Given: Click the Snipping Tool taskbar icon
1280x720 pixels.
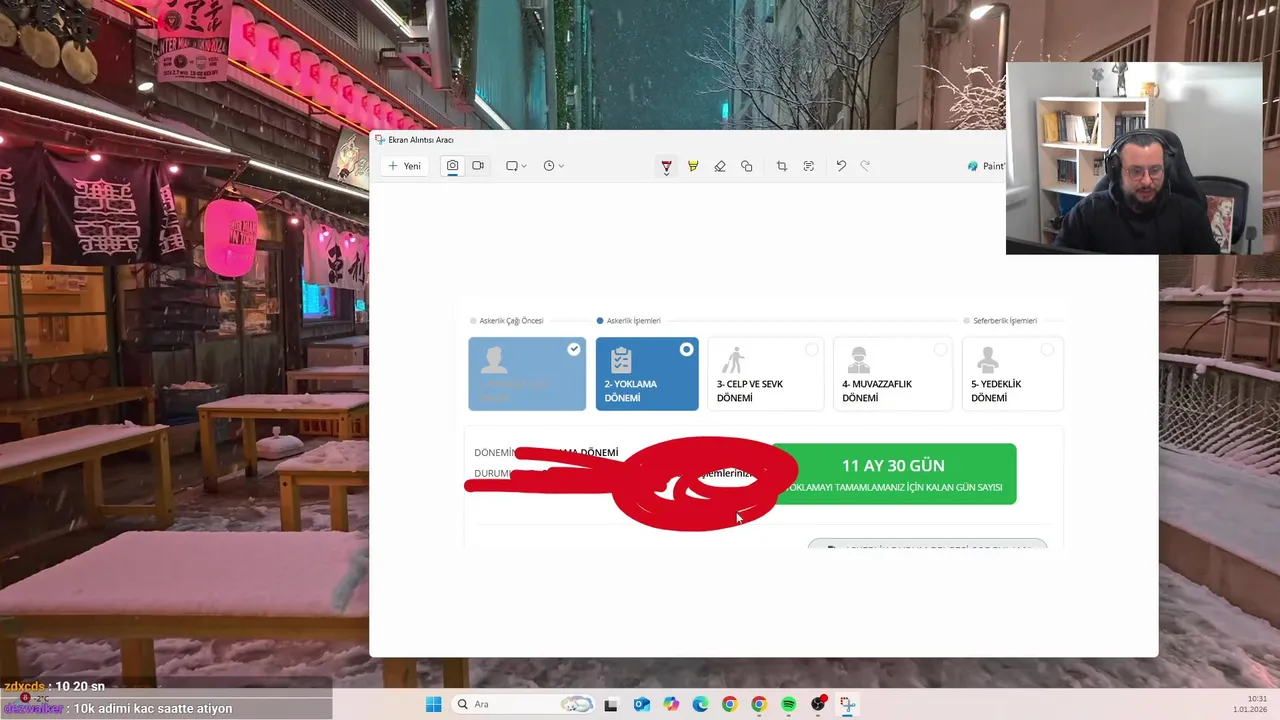Looking at the screenshot, I should (x=848, y=704).
